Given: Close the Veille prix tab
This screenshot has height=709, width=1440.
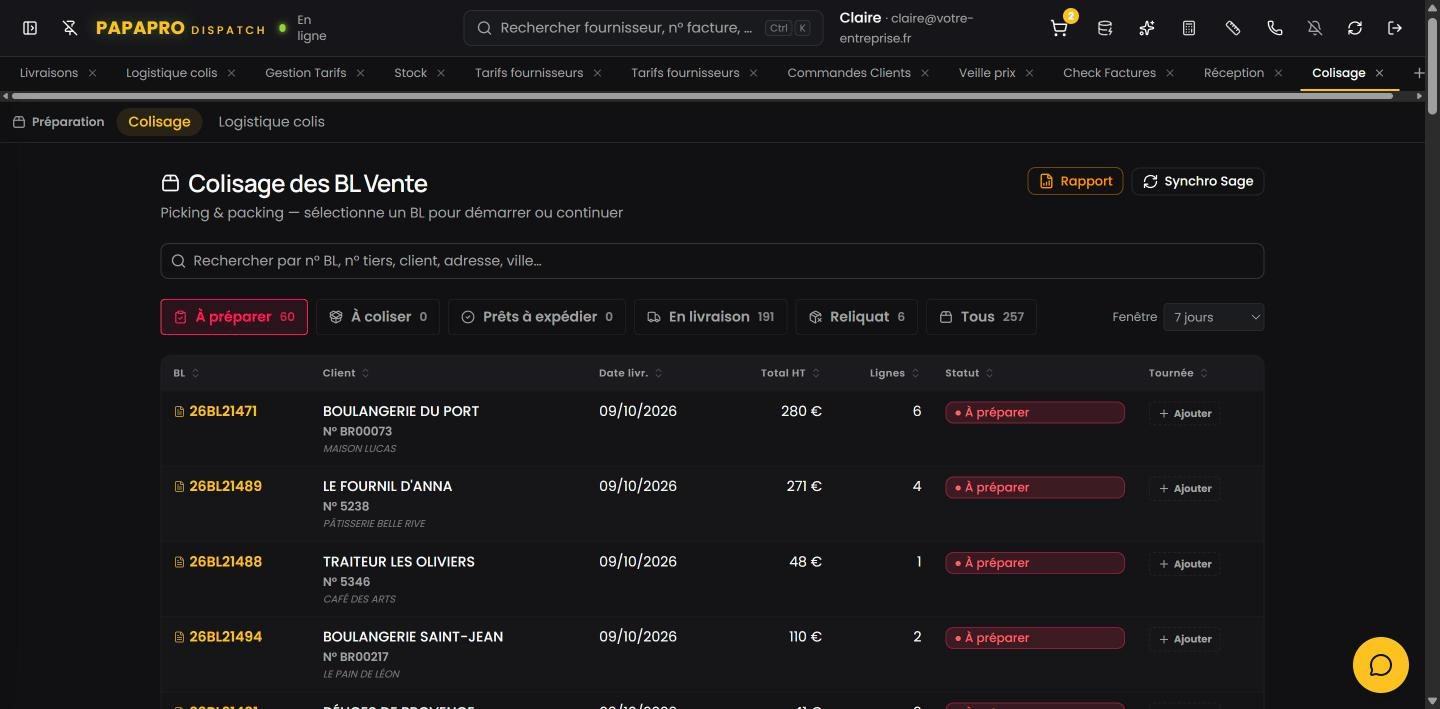Looking at the screenshot, I should [1029, 73].
